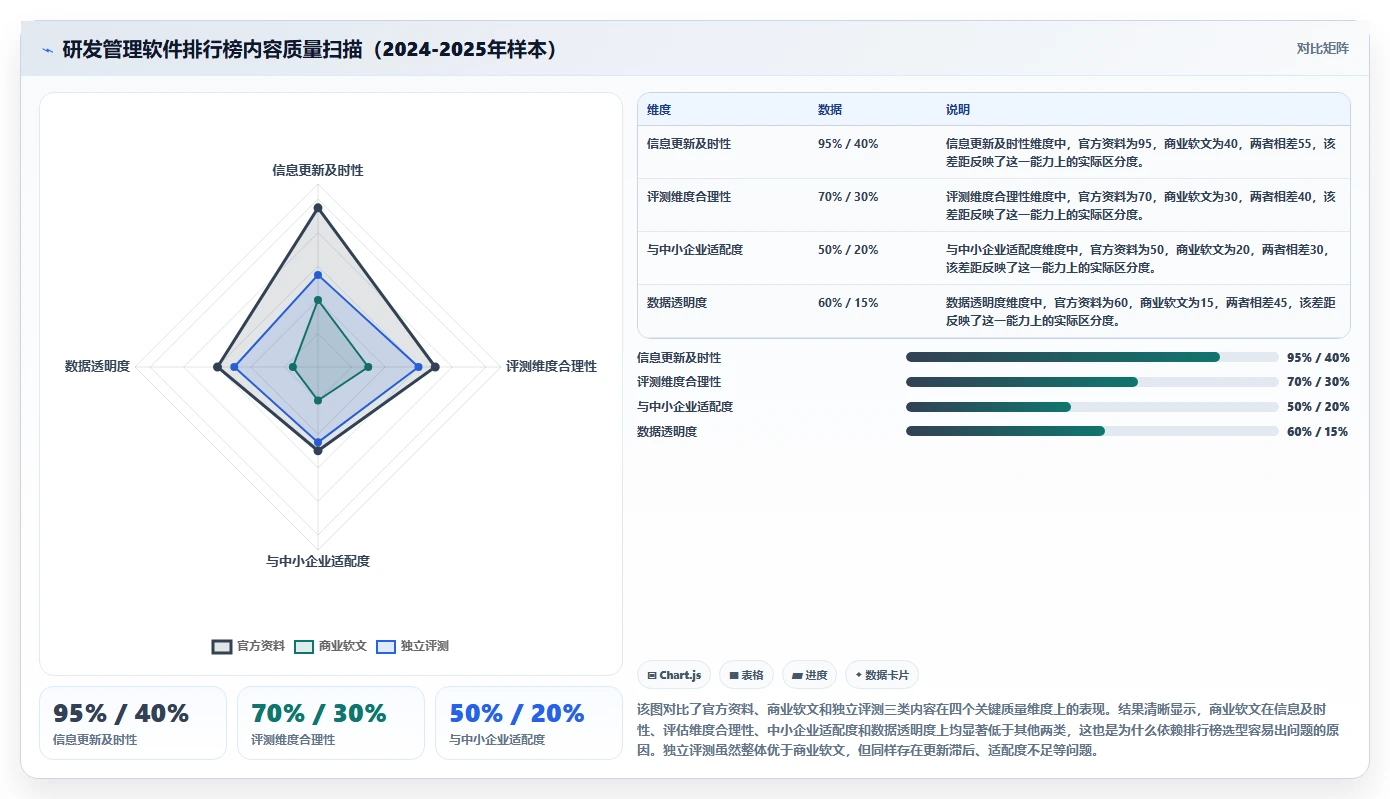Click the 对比矩阵 label in the header
The width and height of the screenshot is (1390, 799).
click(1322, 48)
